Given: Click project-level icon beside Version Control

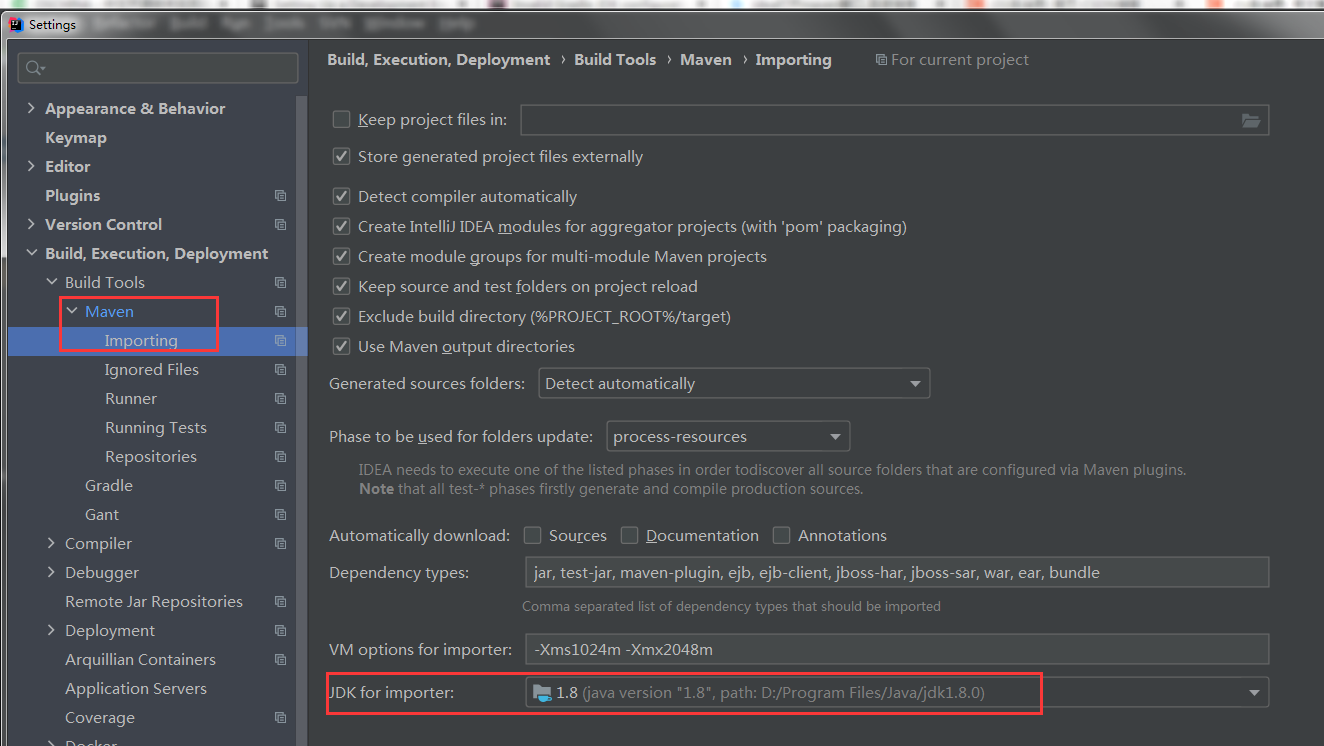Looking at the screenshot, I should [x=280, y=225].
